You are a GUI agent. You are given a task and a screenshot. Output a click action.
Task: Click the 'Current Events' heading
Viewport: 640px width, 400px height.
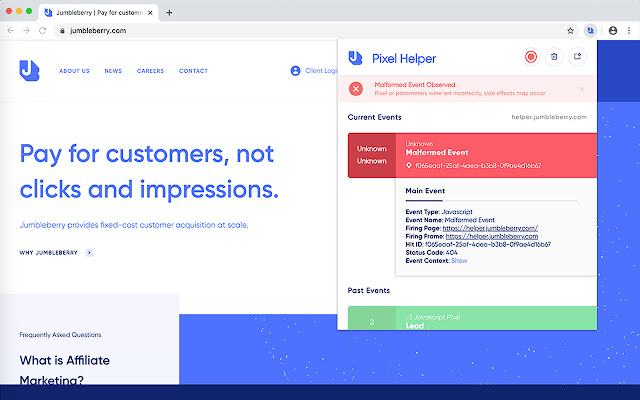pyautogui.click(x=374, y=117)
